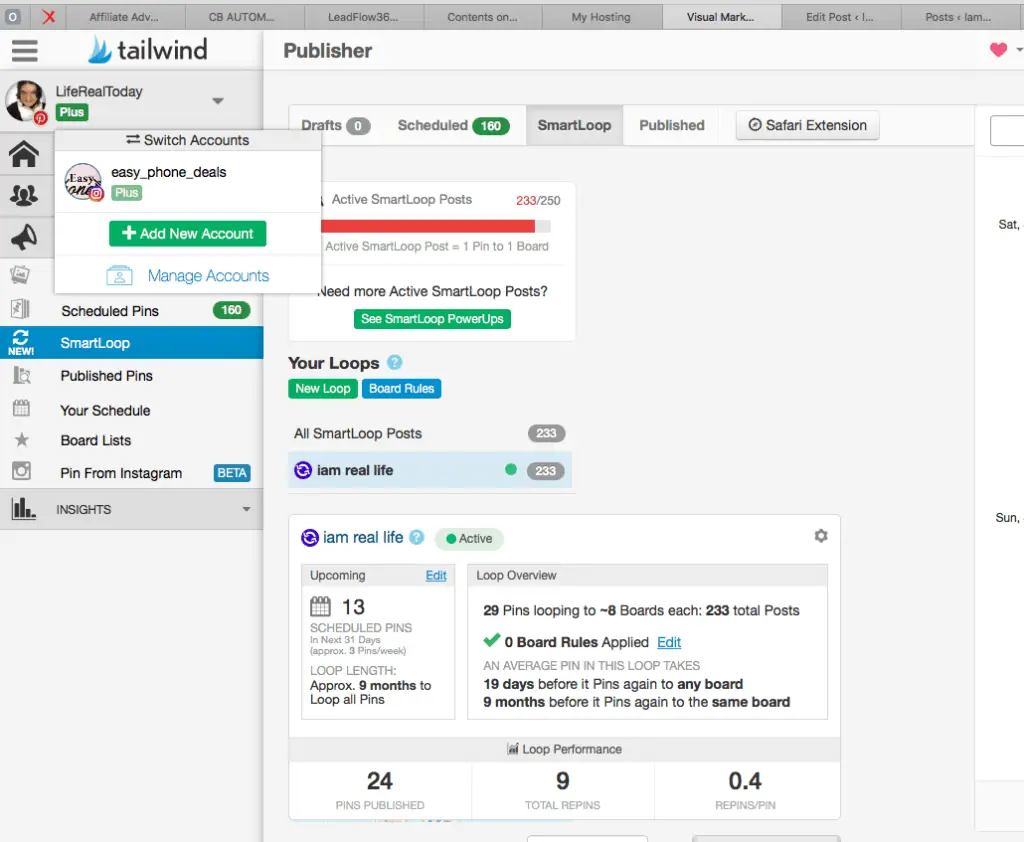Click the Manage Accounts icon
The width and height of the screenshot is (1024, 842).
click(x=120, y=276)
